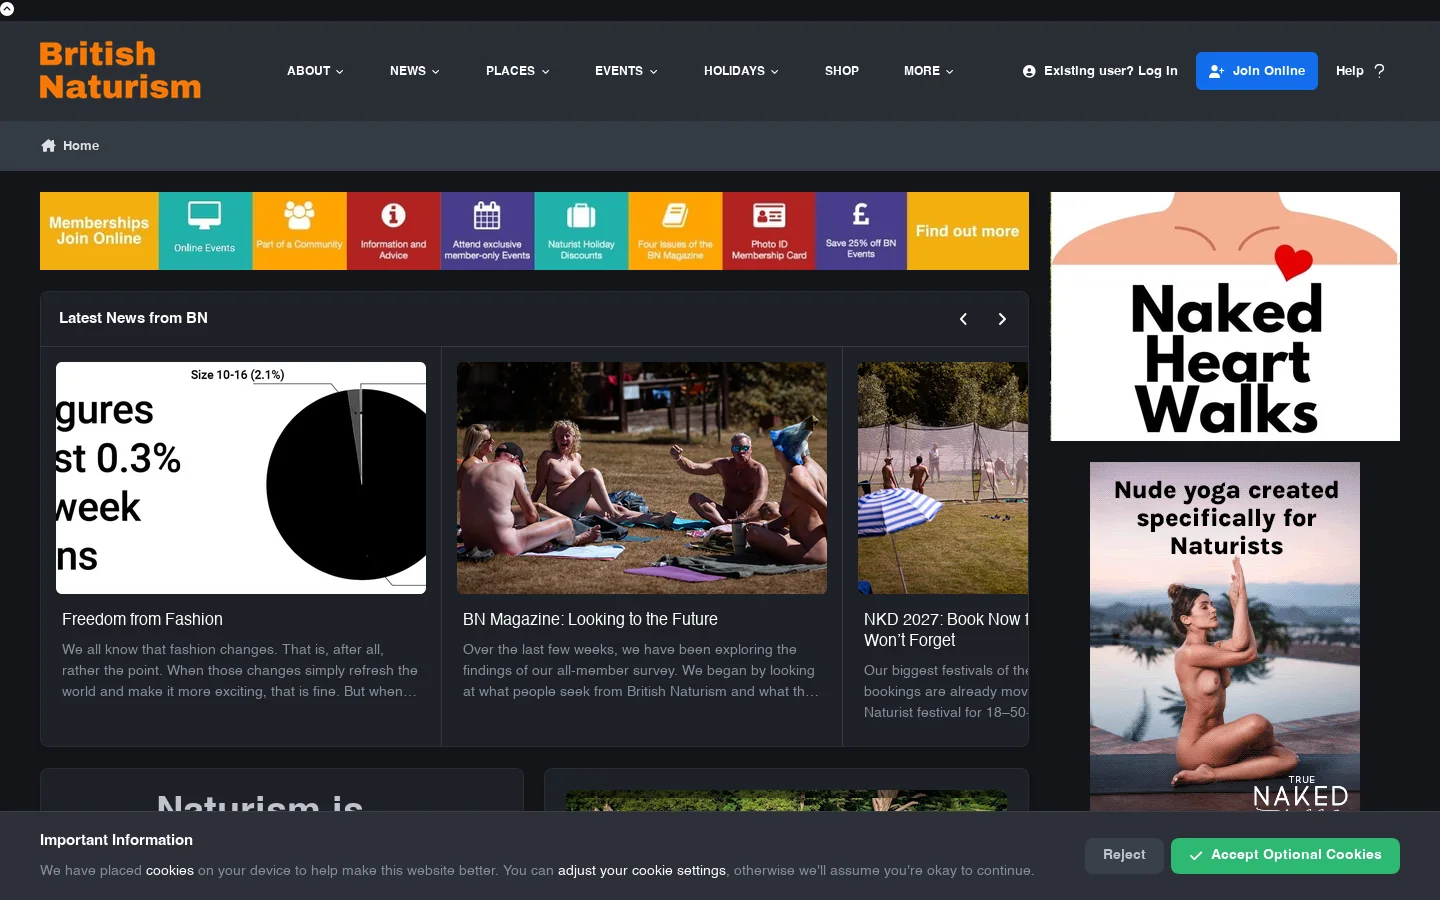Click the Home breadcrumb icon
Screen dimensions: 1440x900
click(x=48, y=146)
